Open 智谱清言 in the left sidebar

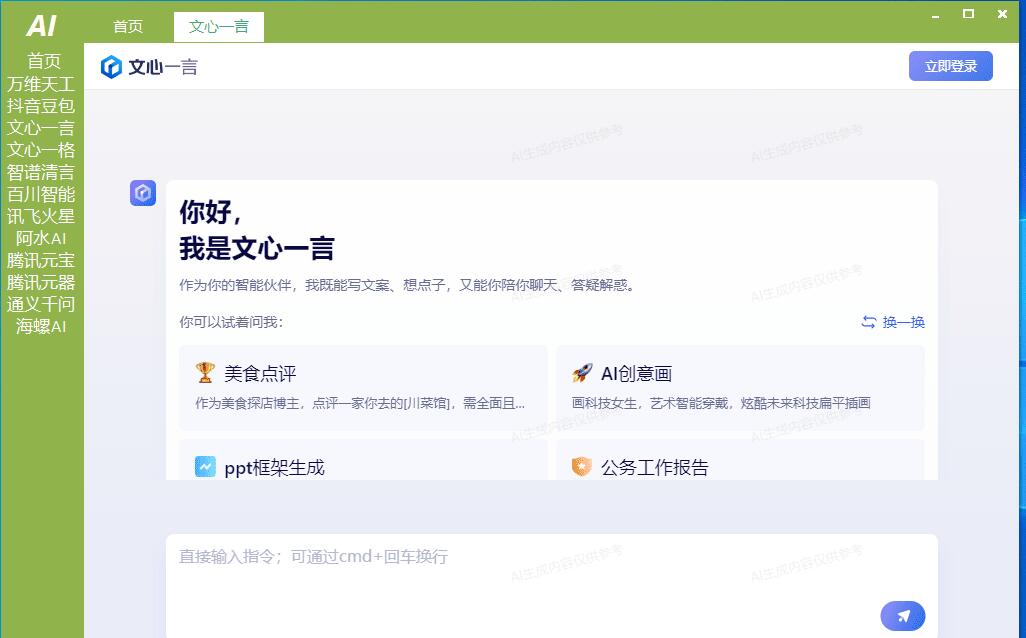coord(41,172)
